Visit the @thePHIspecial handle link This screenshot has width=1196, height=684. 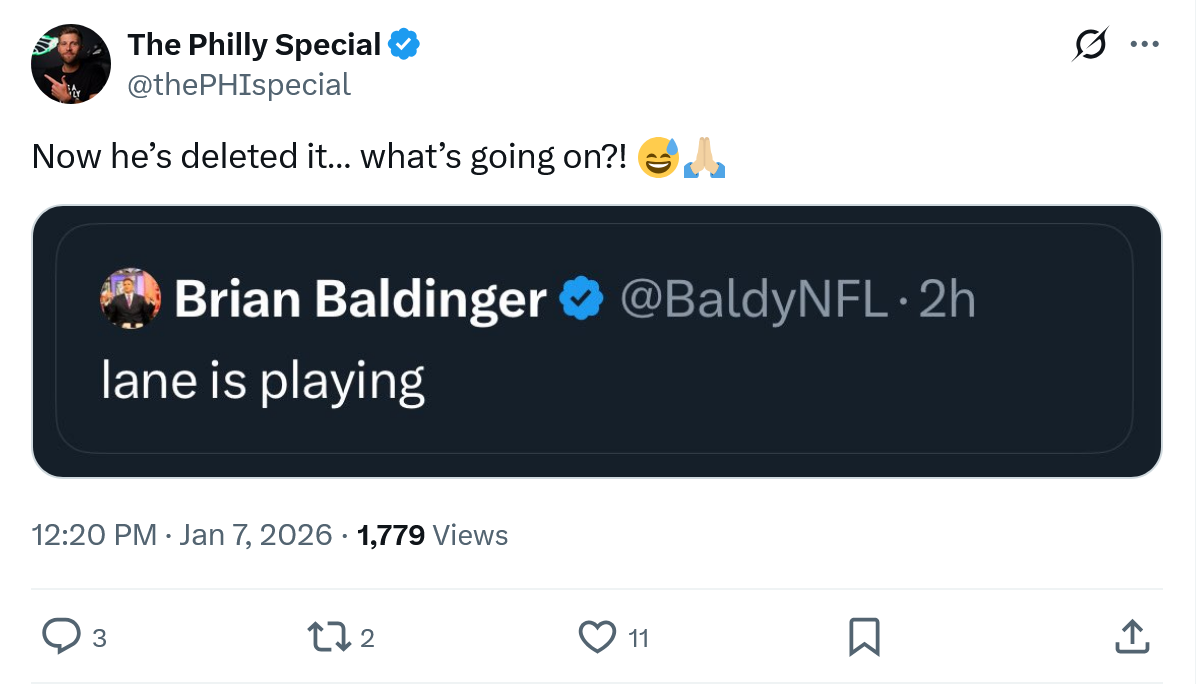239,85
